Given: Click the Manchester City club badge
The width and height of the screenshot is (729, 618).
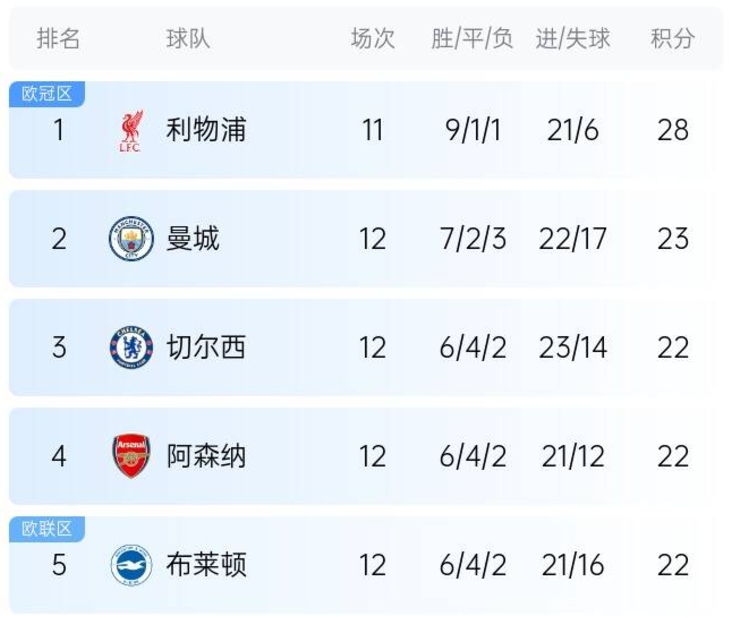Looking at the screenshot, I should click(x=131, y=239).
